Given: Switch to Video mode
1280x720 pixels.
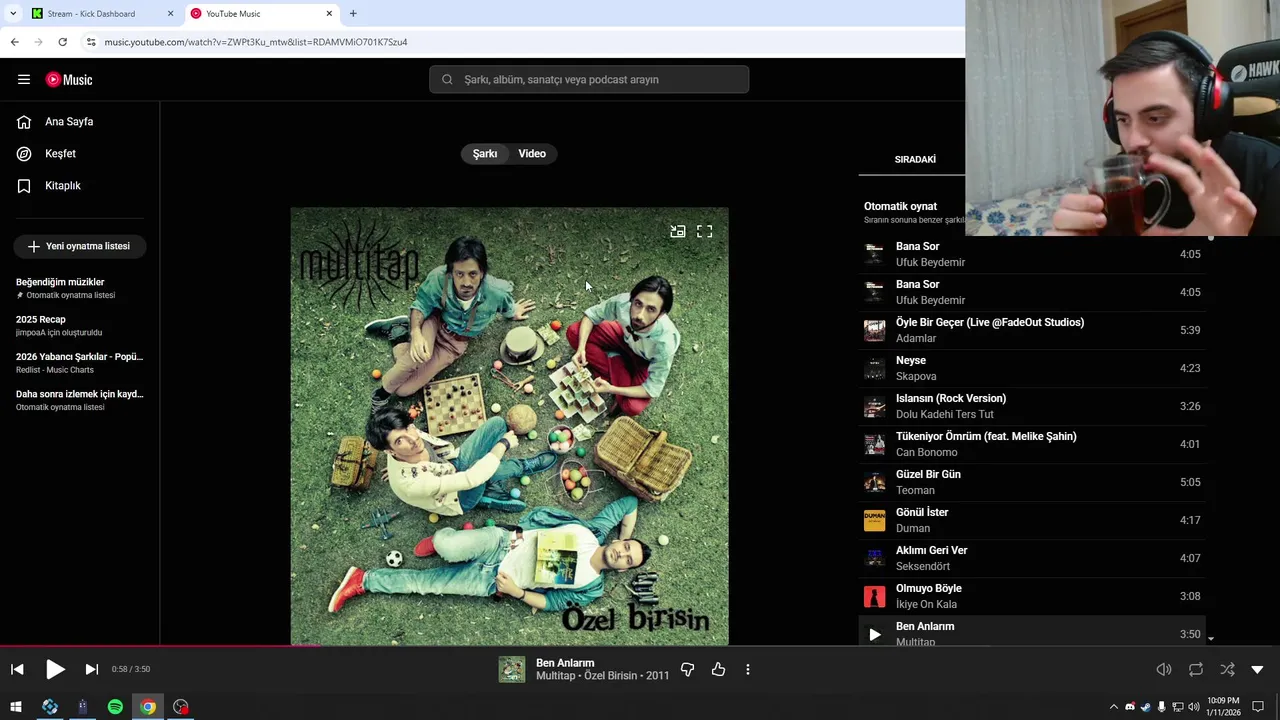Looking at the screenshot, I should pyautogui.click(x=532, y=154).
